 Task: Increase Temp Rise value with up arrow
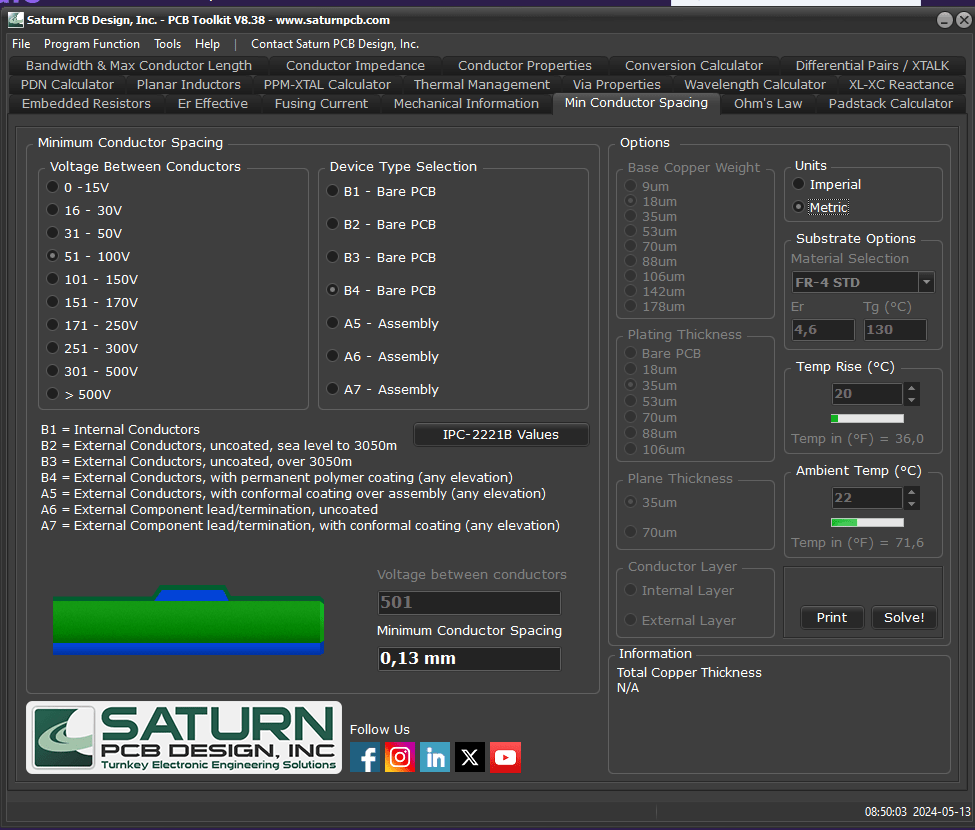pos(912,388)
